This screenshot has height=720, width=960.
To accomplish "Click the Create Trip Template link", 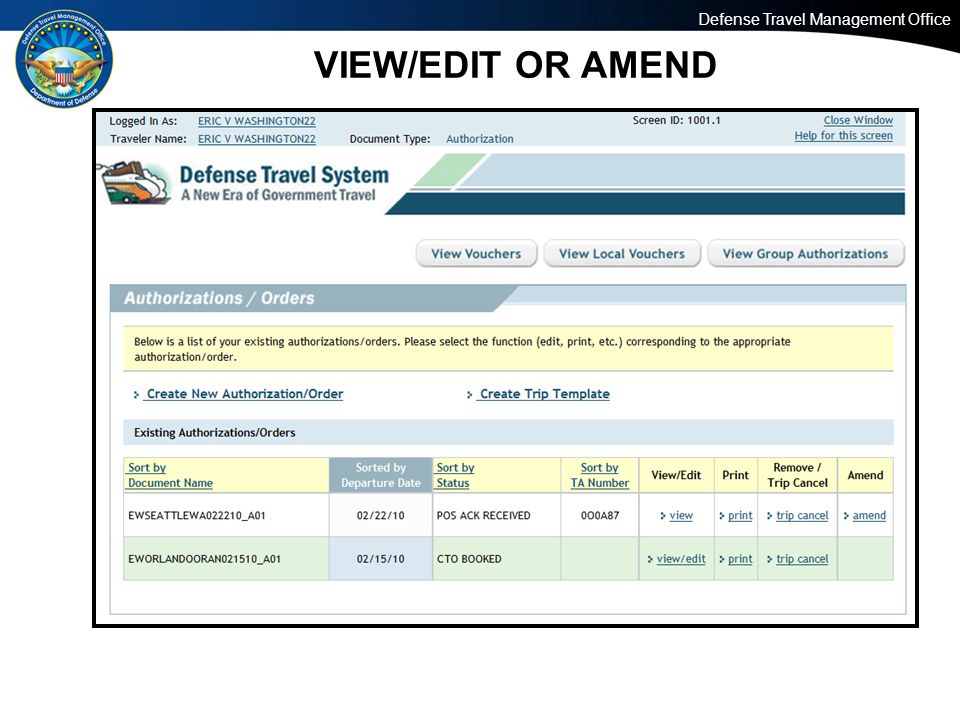I will pos(544,394).
